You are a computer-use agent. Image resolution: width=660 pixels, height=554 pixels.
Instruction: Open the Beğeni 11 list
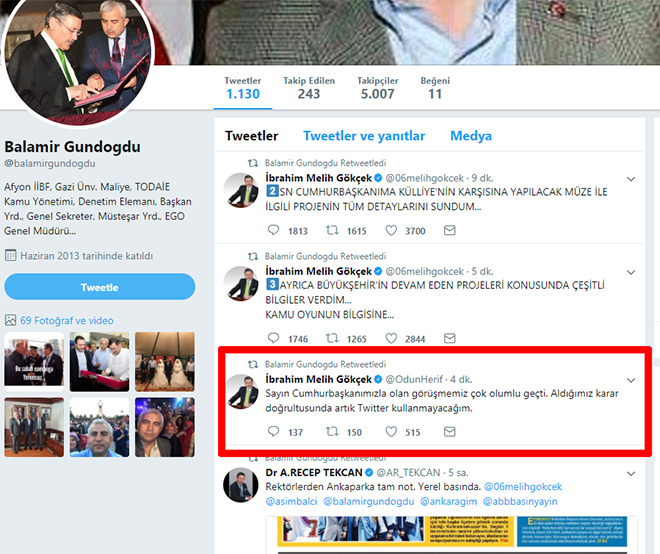[435, 88]
